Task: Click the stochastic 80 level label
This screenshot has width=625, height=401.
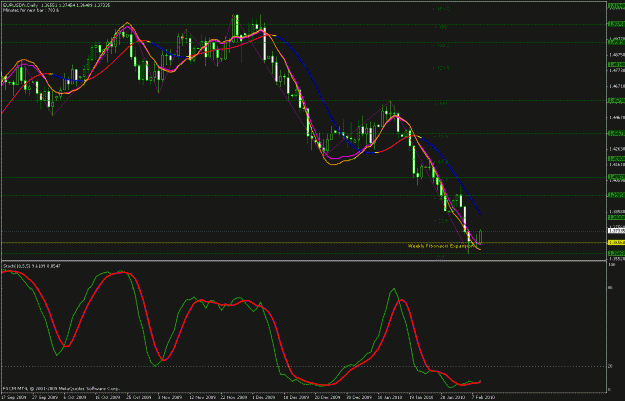Action: 610,287
